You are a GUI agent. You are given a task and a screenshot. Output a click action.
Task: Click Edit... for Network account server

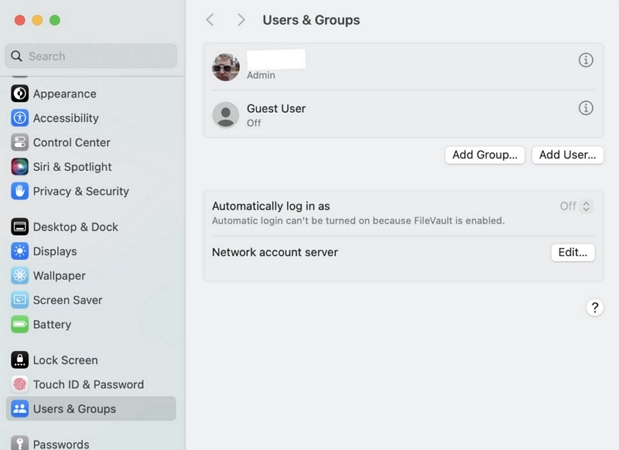click(573, 252)
